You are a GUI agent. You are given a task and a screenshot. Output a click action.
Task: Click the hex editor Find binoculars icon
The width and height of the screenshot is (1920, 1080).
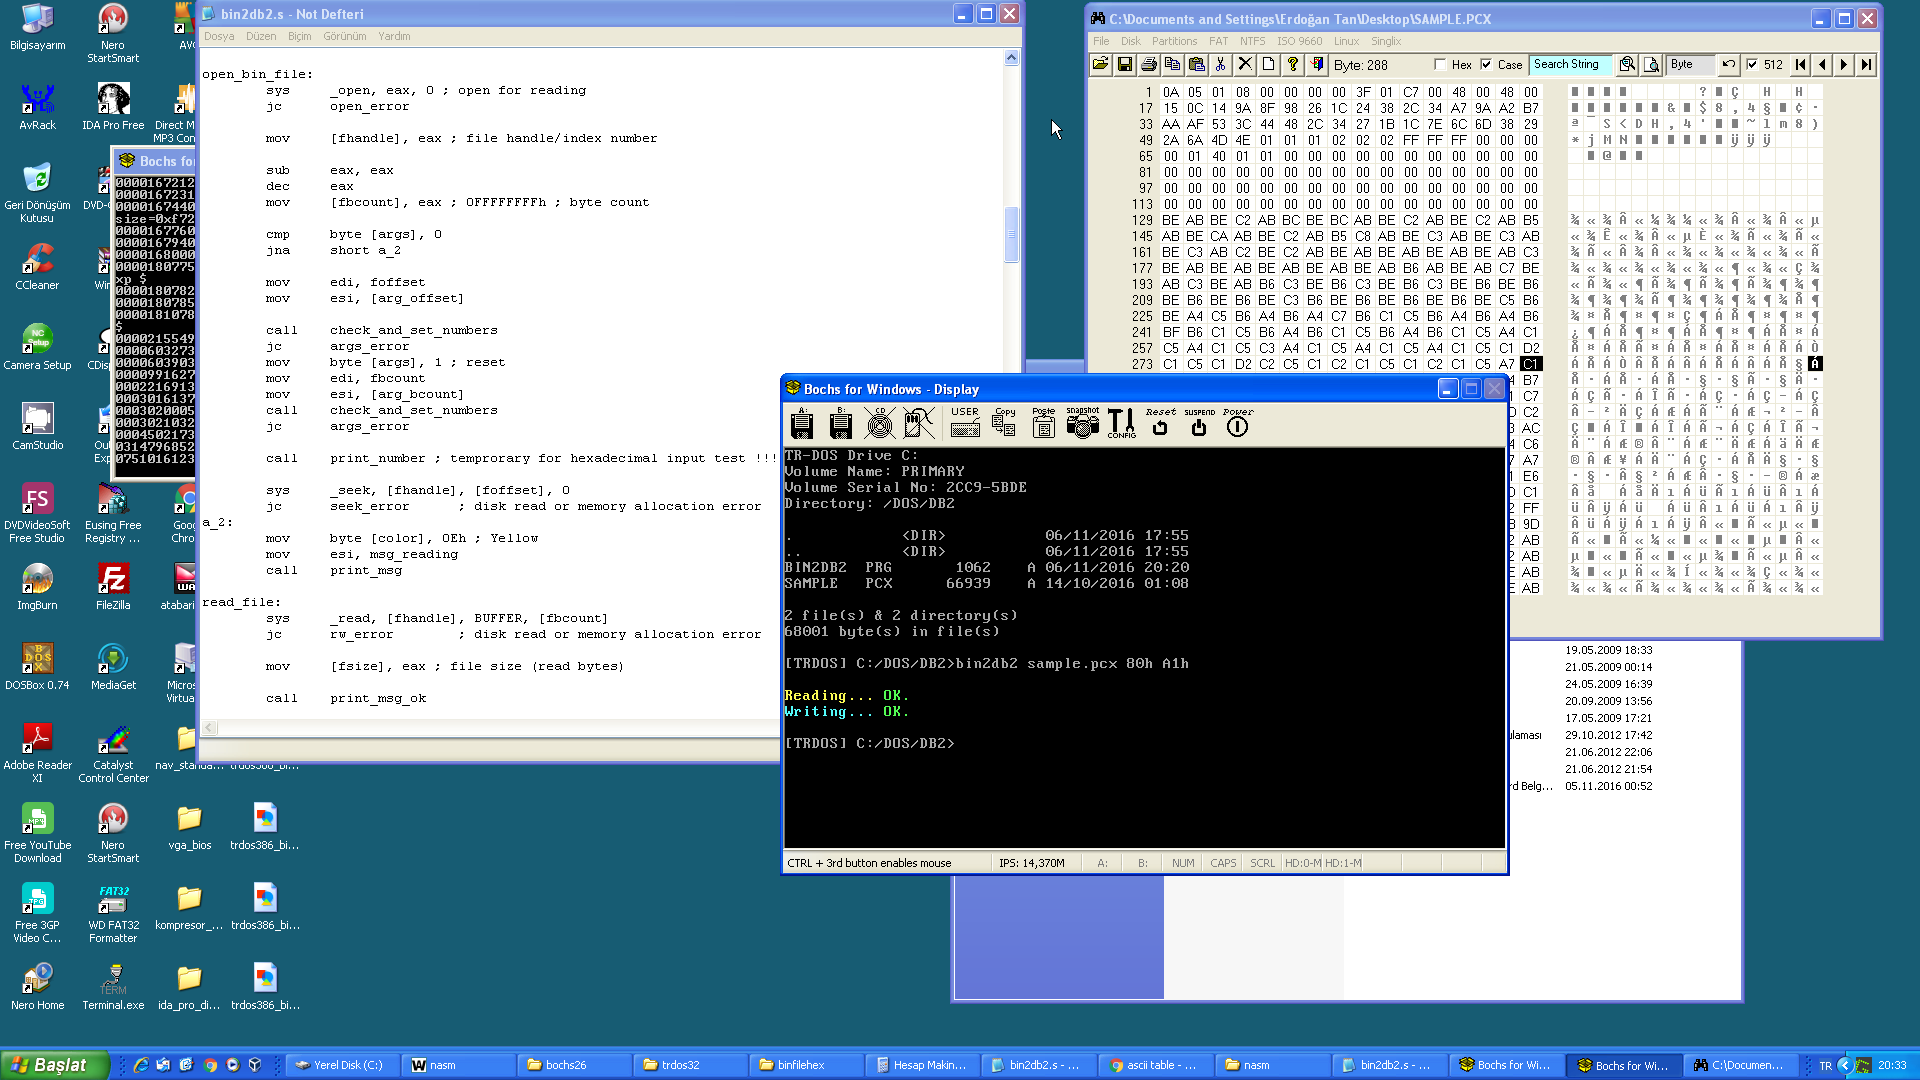[1628, 64]
